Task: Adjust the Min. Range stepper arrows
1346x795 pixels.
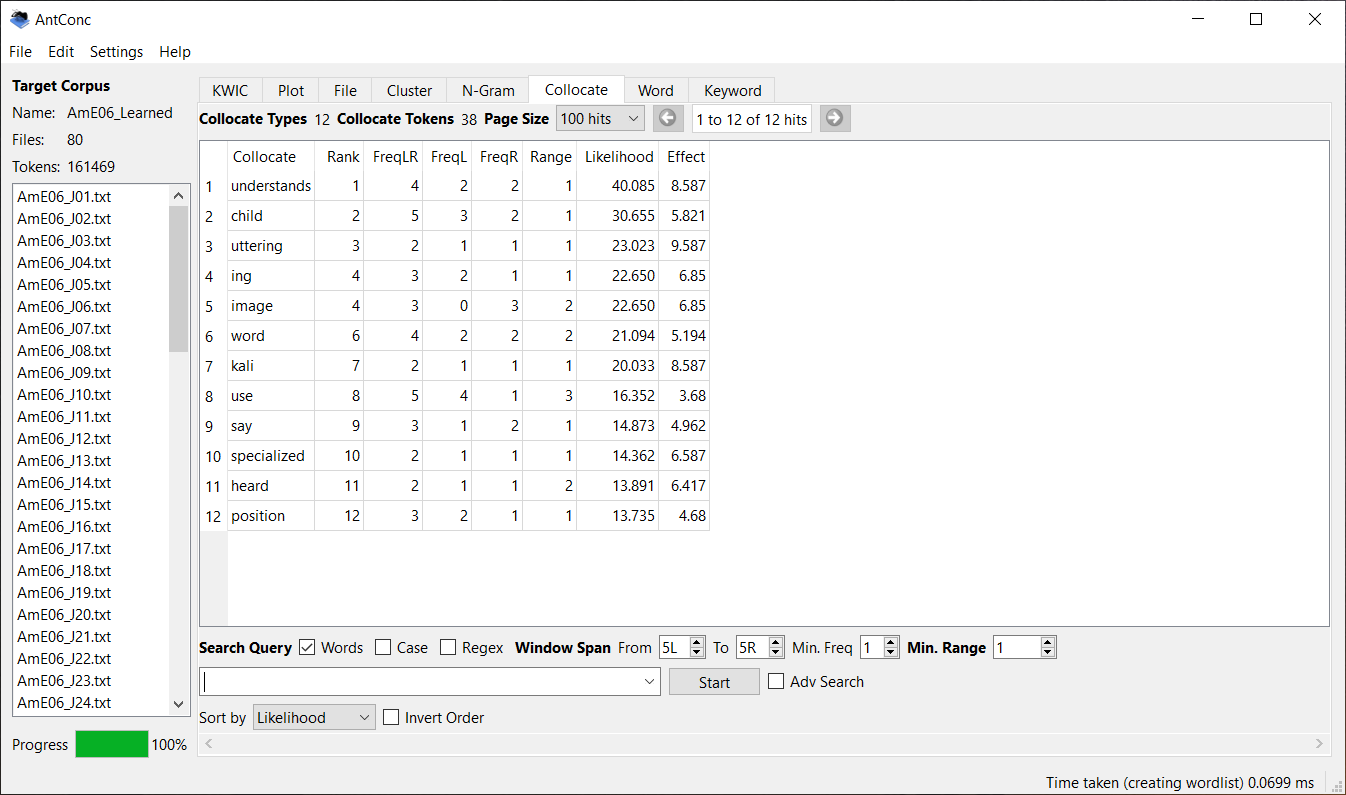Action: [x=1048, y=648]
